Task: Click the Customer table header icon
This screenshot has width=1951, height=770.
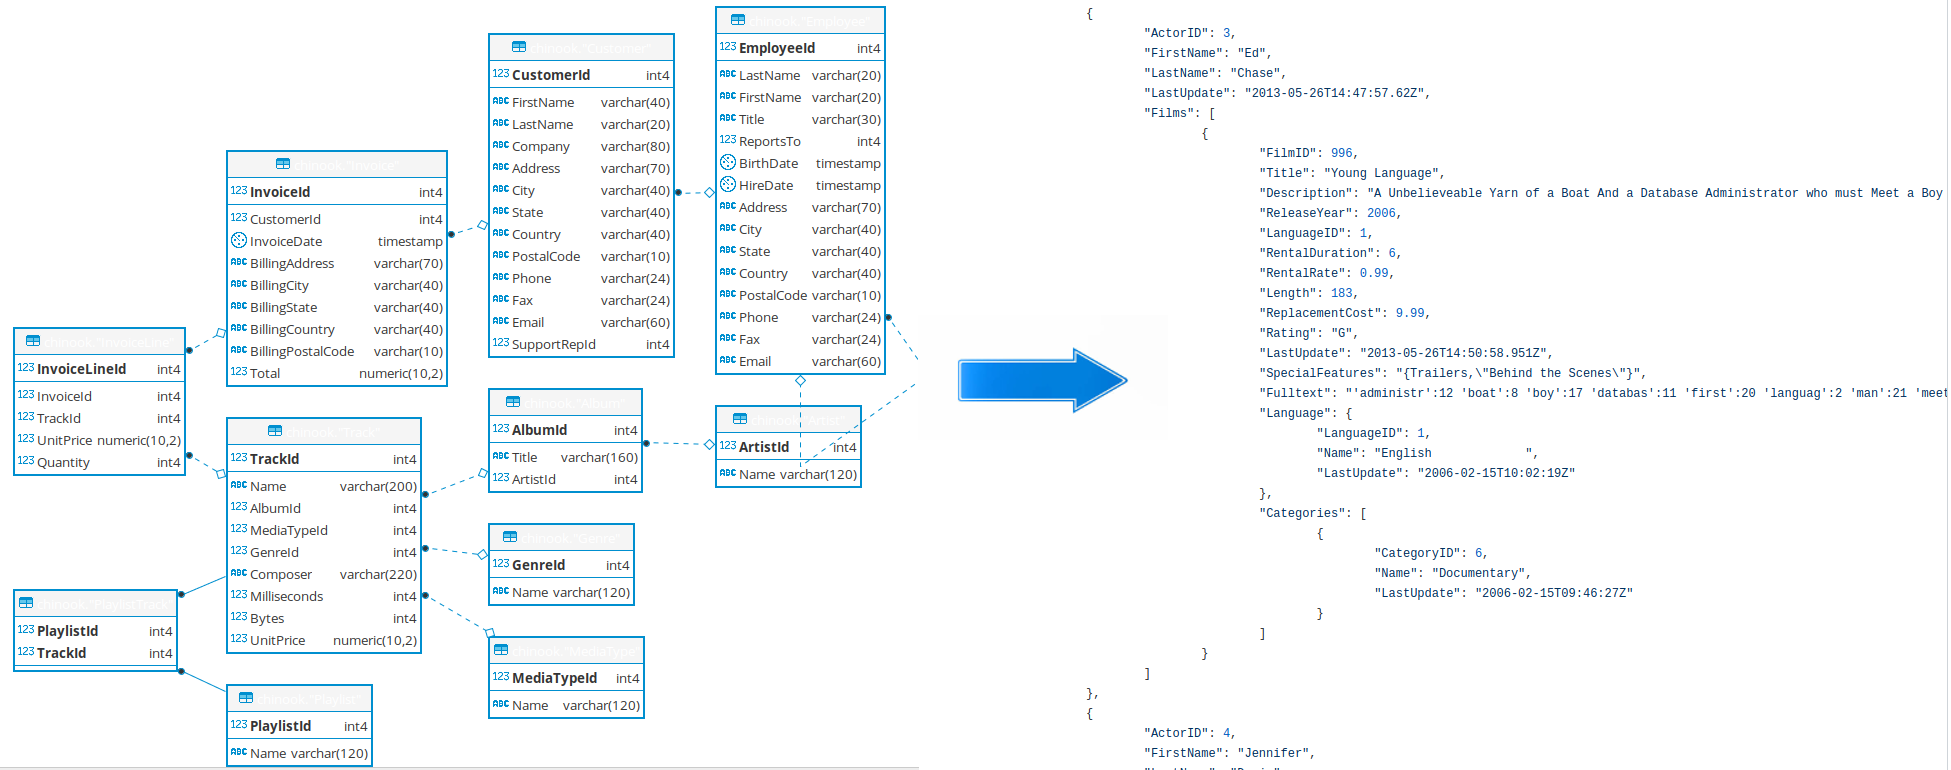Action: [x=518, y=47]
